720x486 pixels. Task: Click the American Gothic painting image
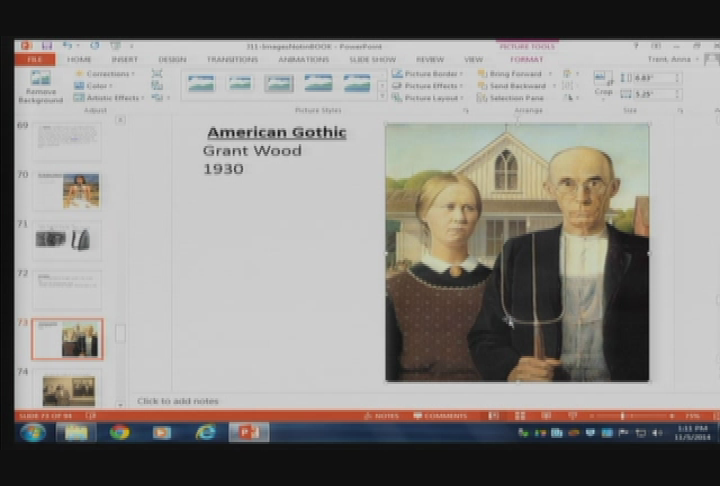pyautogui.click(x=518, y=253)
